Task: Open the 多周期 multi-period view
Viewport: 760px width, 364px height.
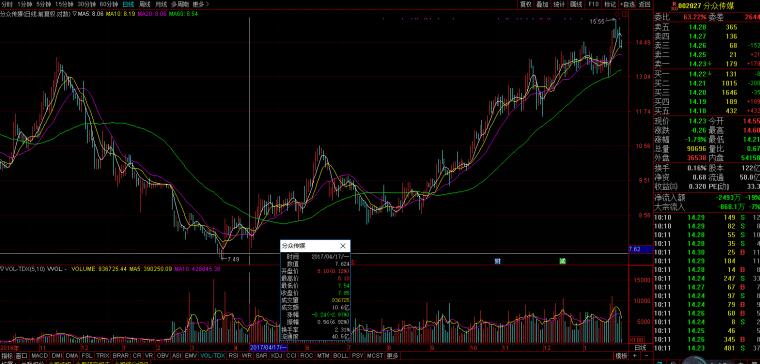Action: click(x=179, y=4)
